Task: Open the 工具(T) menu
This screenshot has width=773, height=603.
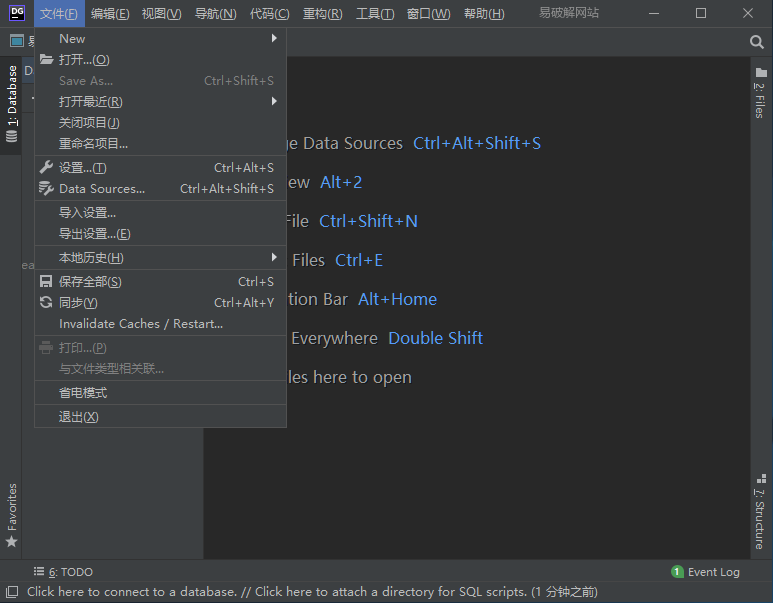Action: tap(375, 14)
